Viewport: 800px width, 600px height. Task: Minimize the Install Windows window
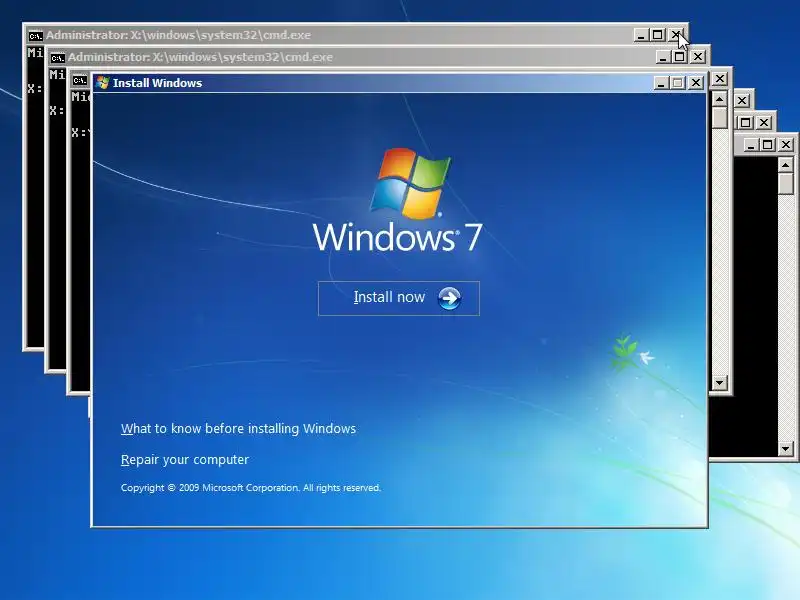(x=661, y=83)
